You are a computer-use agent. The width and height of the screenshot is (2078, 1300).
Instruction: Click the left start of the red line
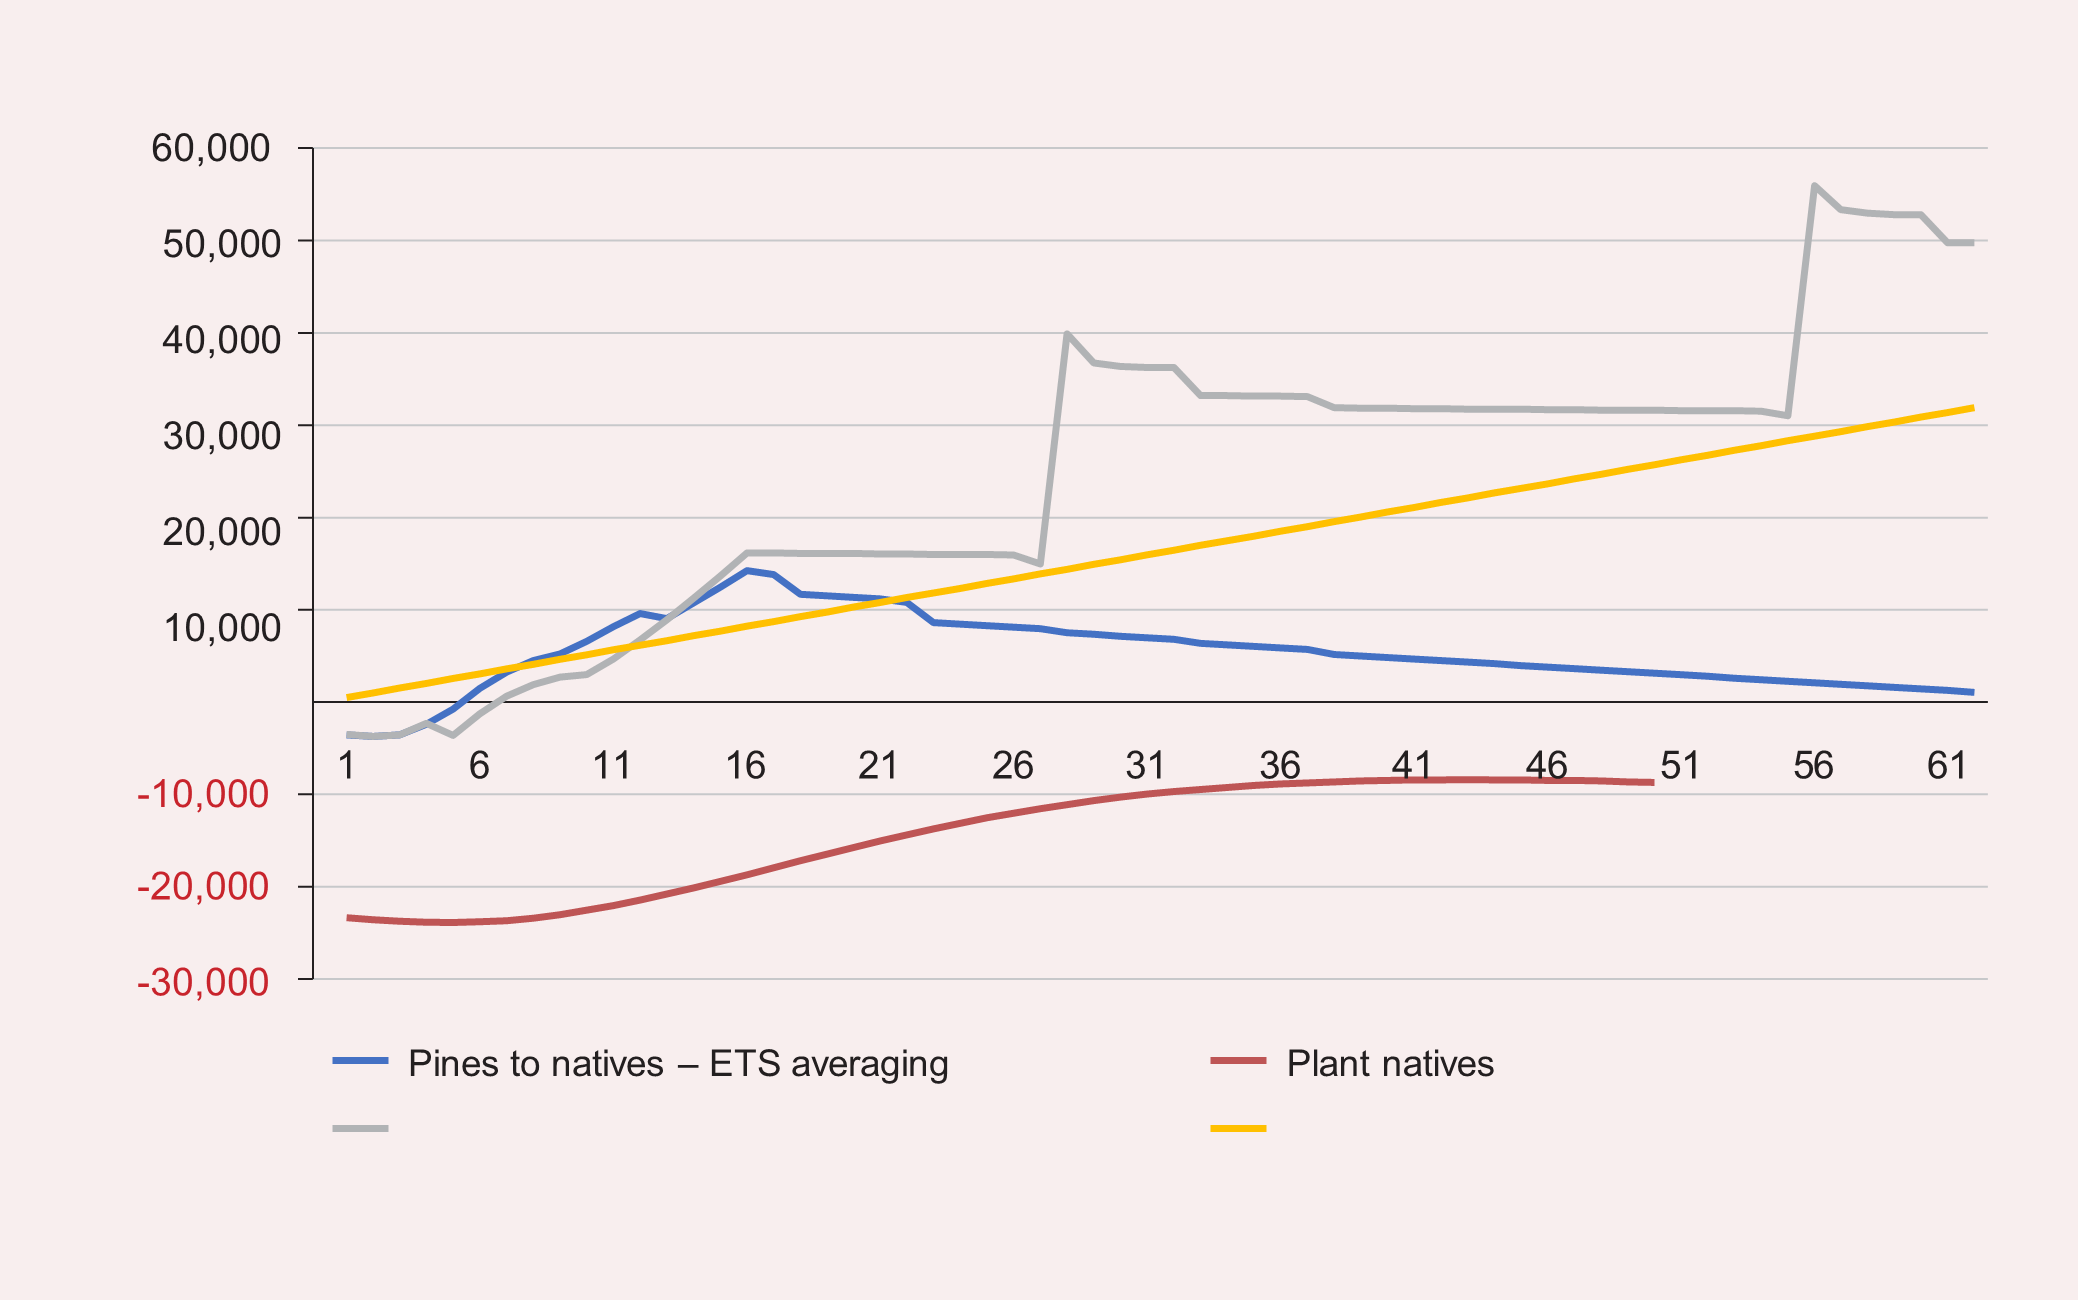click(x=349, y=917)
